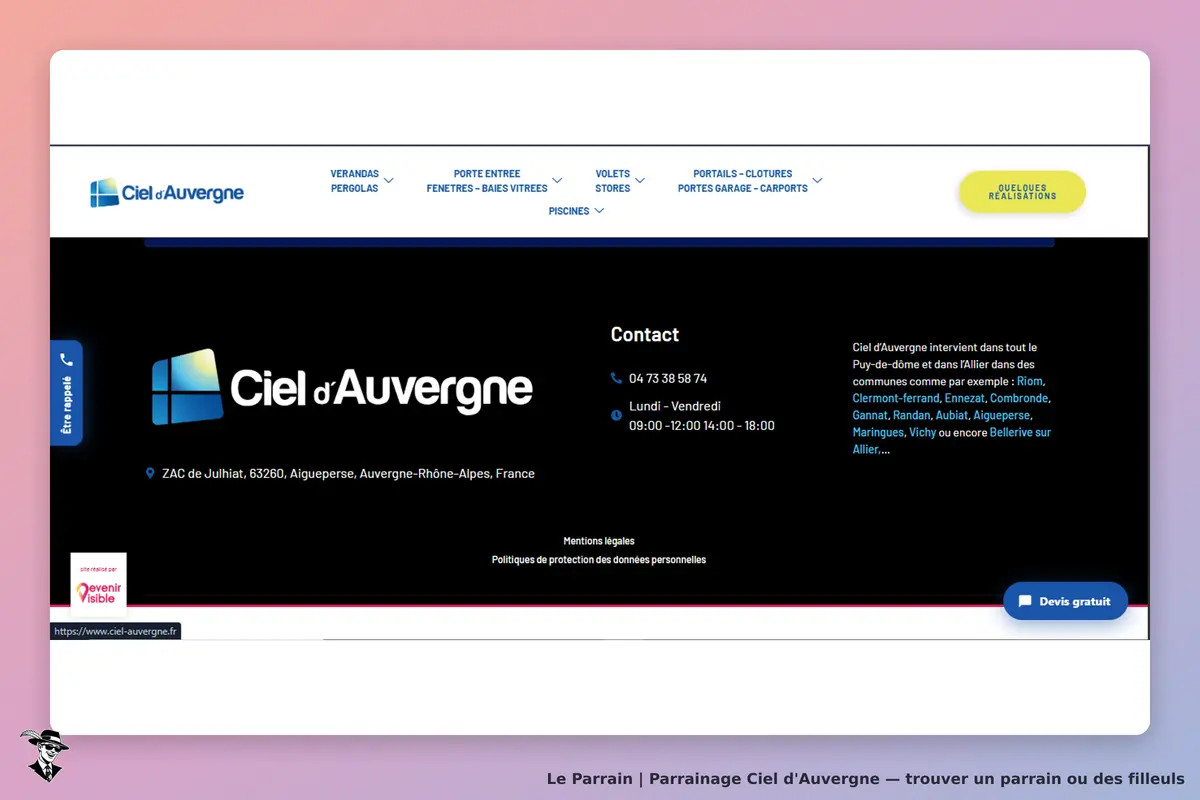Click the Devenir Visible badge

(x=98, y=585)
